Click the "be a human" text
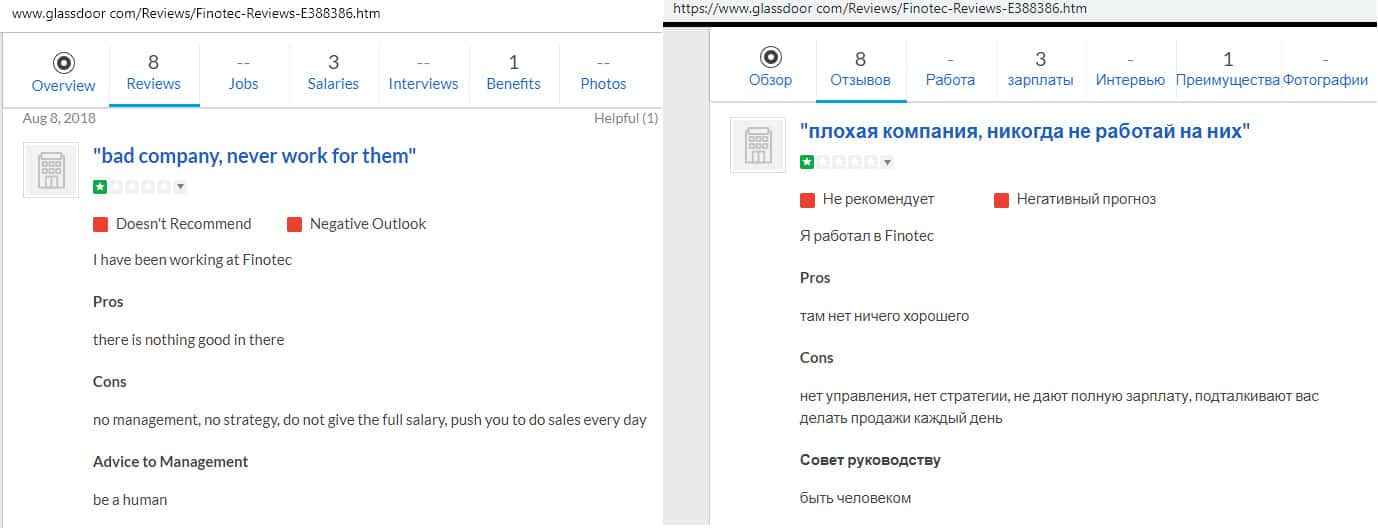This screenshot has width=1378, height=529. 130,500
